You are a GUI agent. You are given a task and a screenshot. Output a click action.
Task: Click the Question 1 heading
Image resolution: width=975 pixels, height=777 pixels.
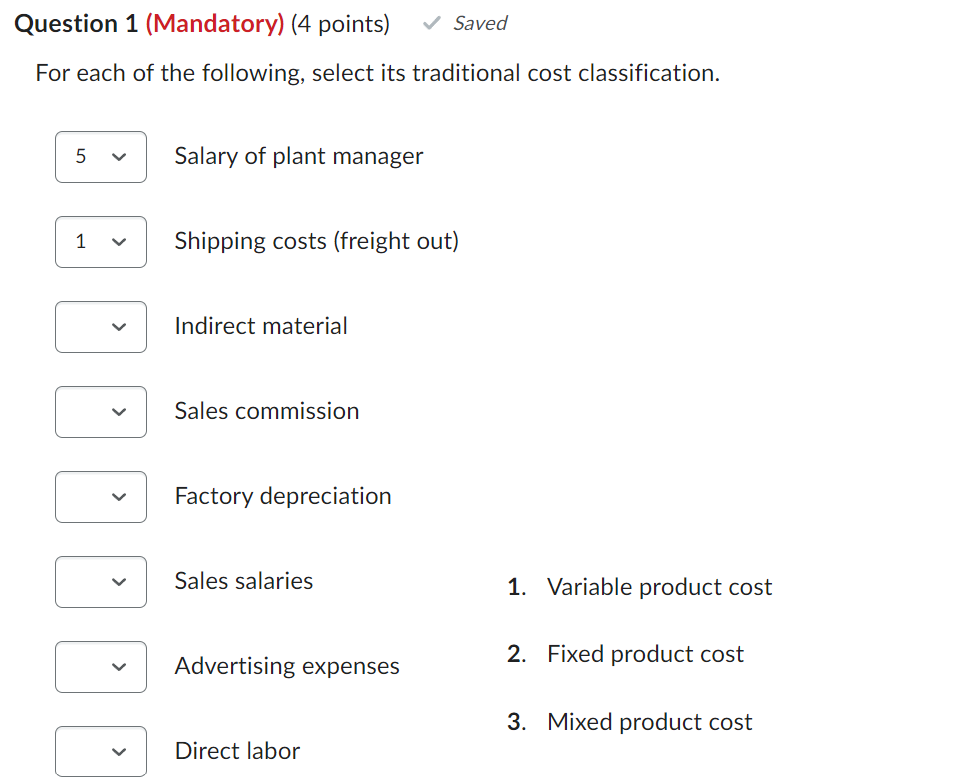click(76, 24)
